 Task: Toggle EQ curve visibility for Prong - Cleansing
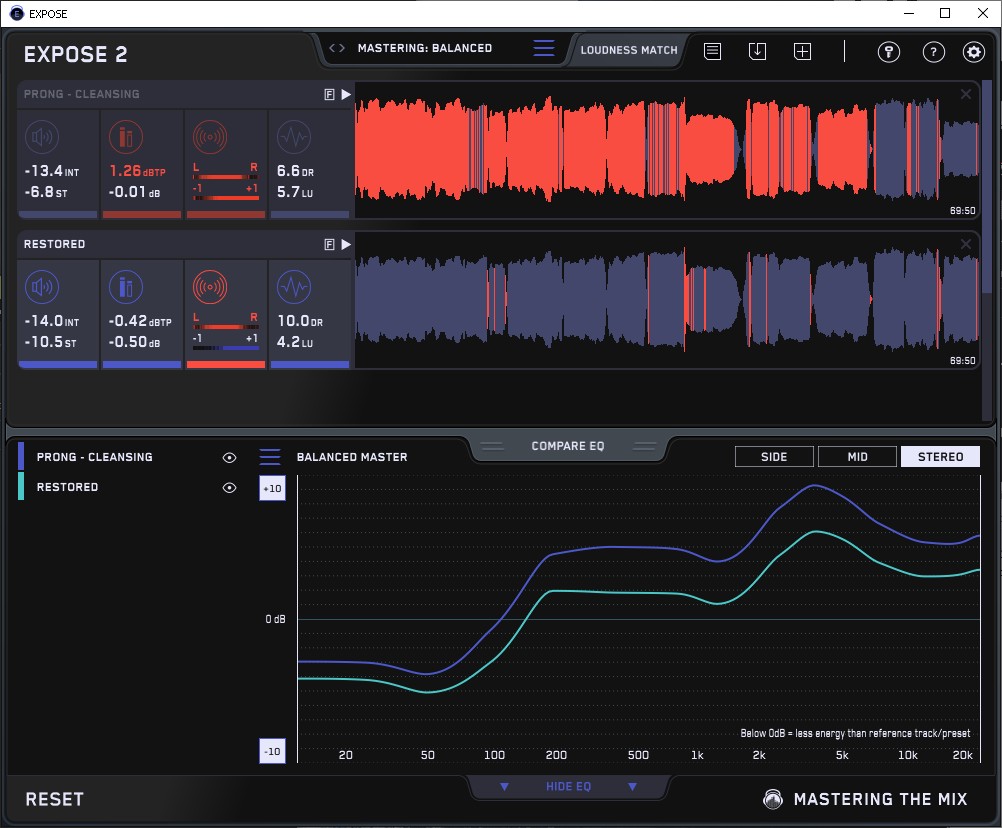tap(230, 457)
